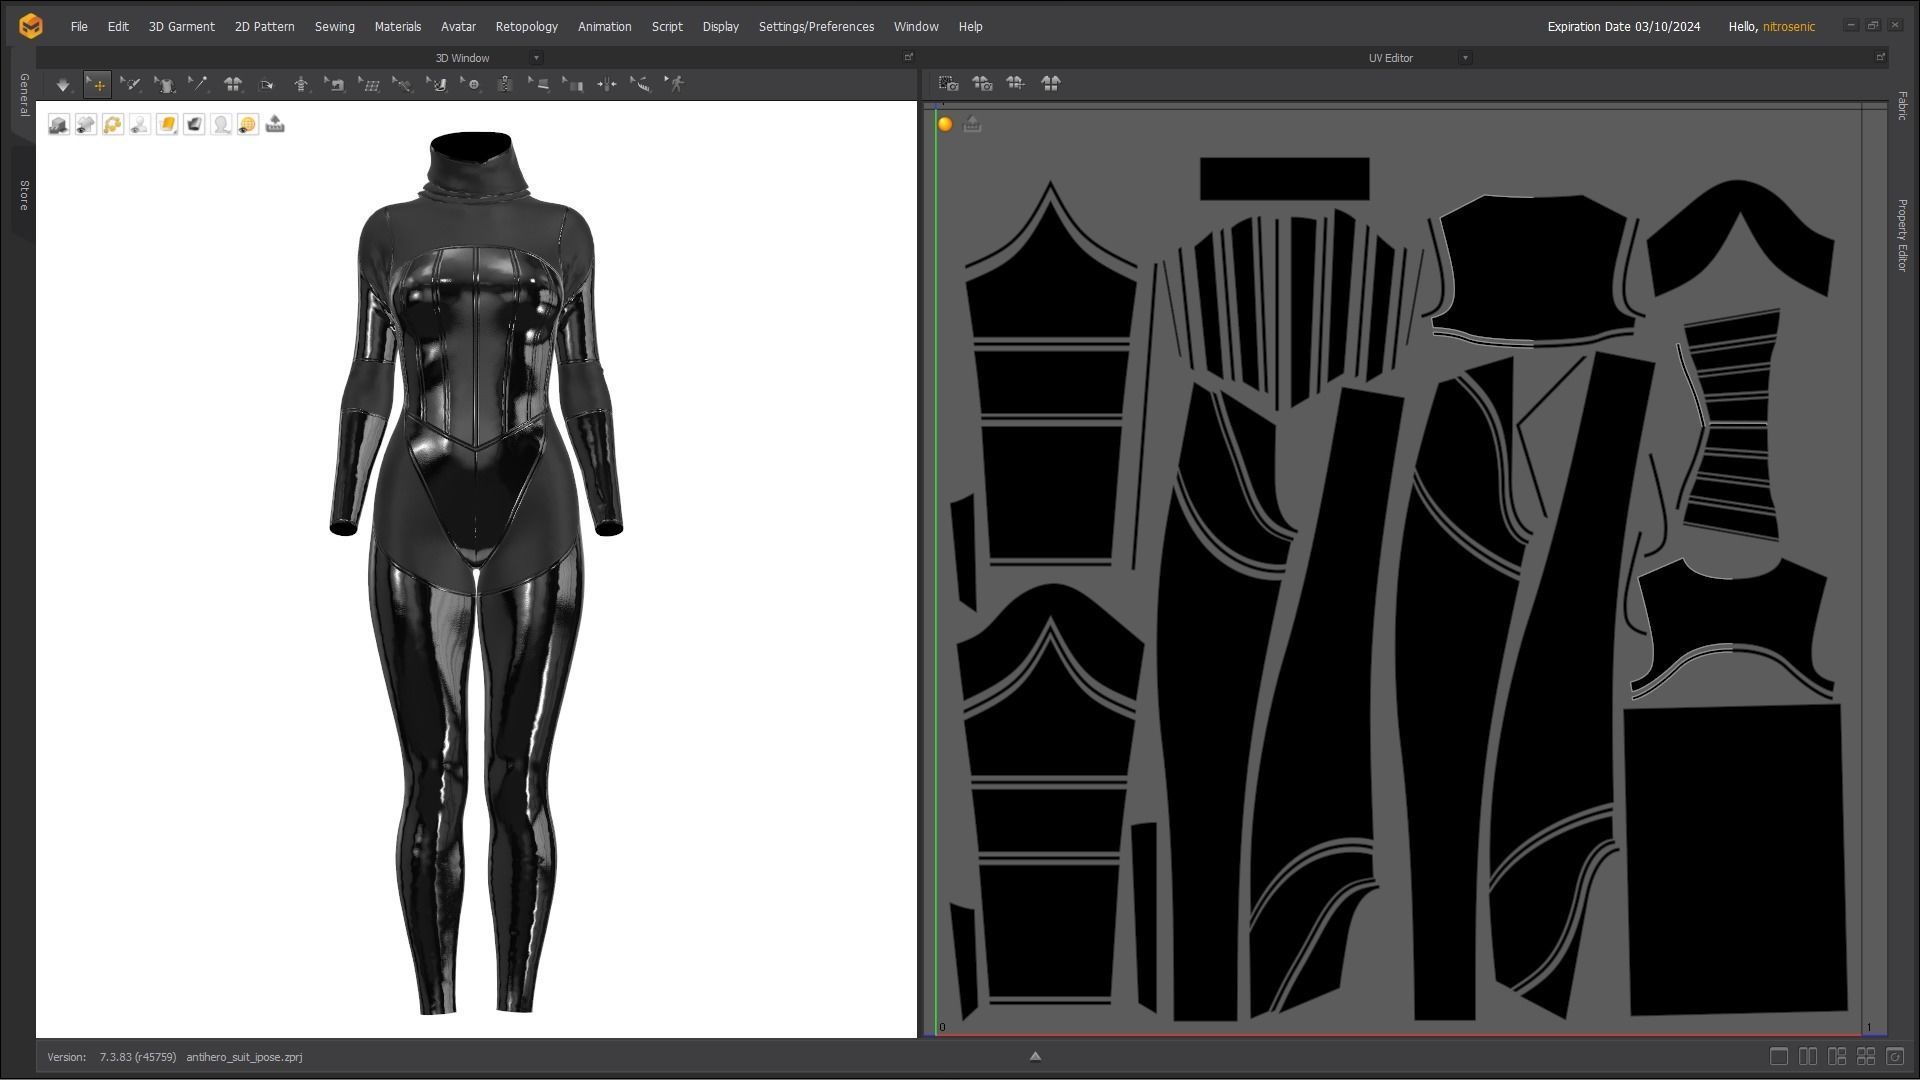Select the sewing machine edit tool
The width and height of the screenshot is (1920, 1080).
[x=335, y=85]
